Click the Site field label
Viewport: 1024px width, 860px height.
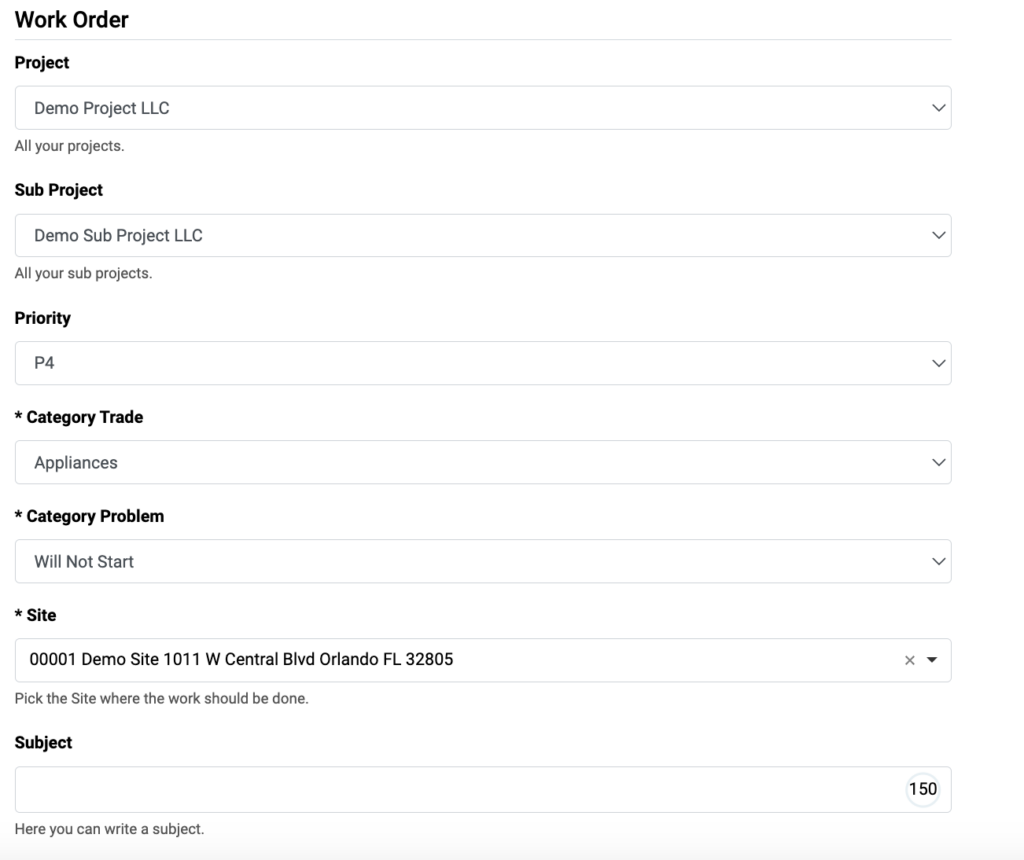(x=35, y=615)
